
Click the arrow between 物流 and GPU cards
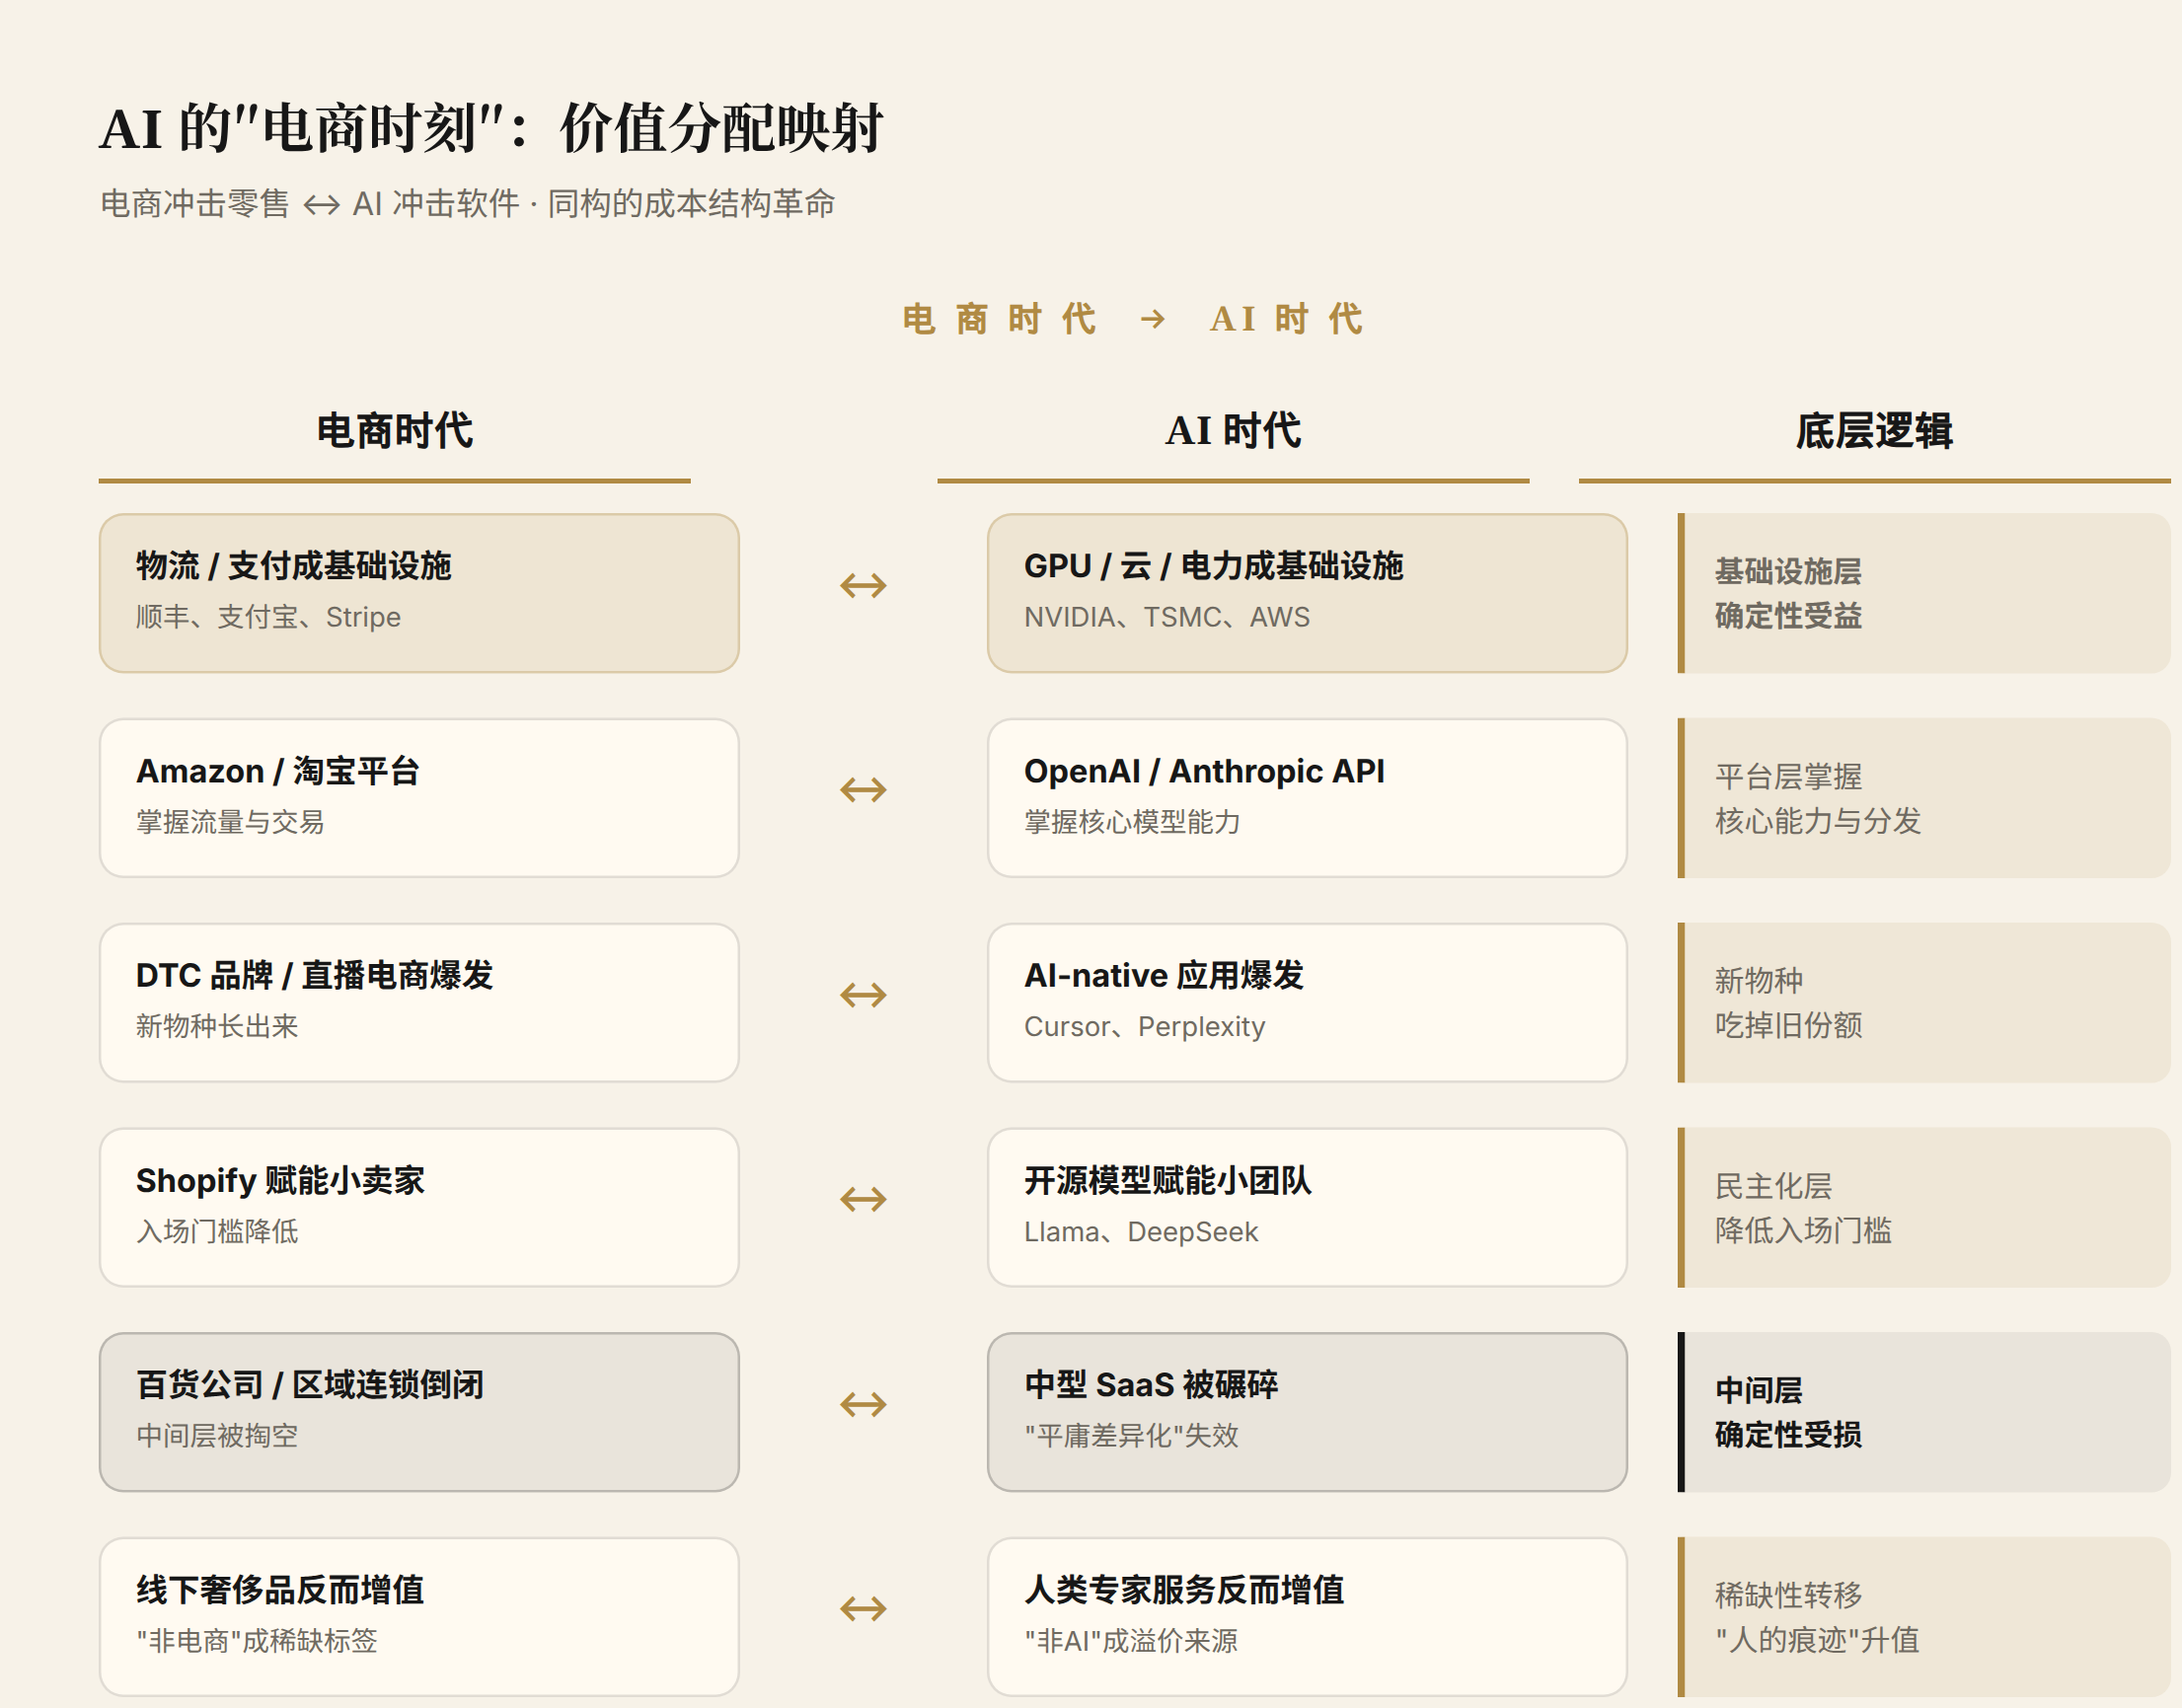coord(863,585)
